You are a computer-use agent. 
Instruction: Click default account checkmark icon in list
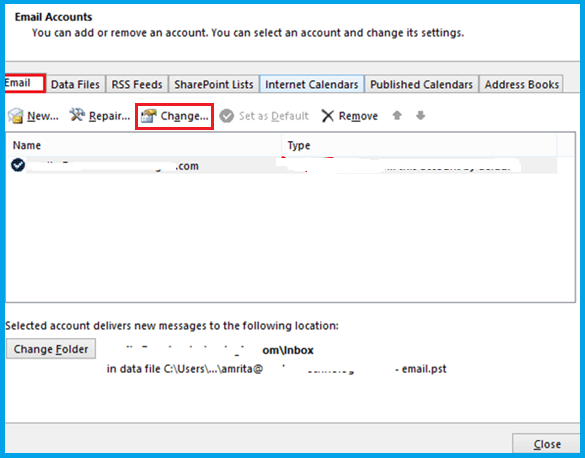pos(18,165)
